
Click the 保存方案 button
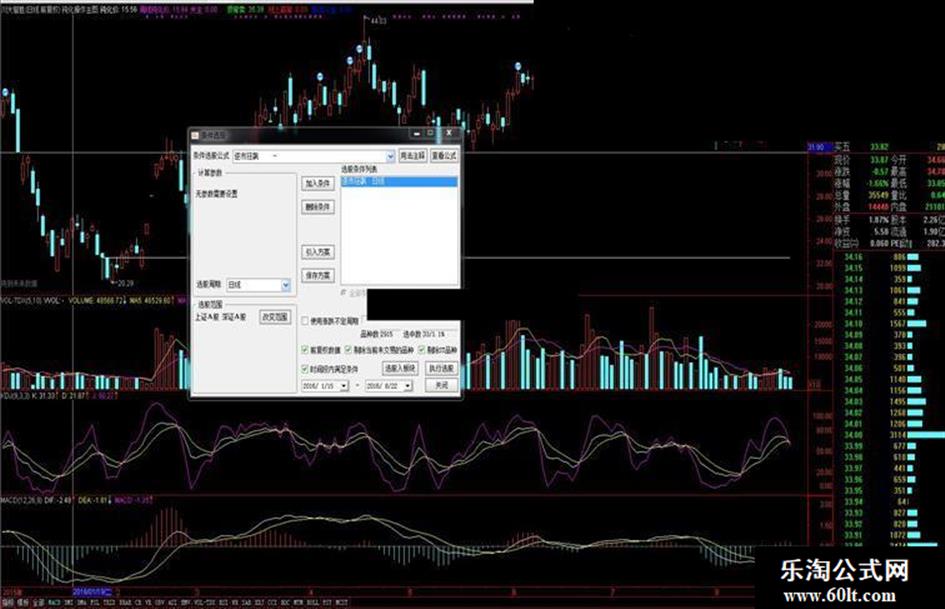[318, 276]
